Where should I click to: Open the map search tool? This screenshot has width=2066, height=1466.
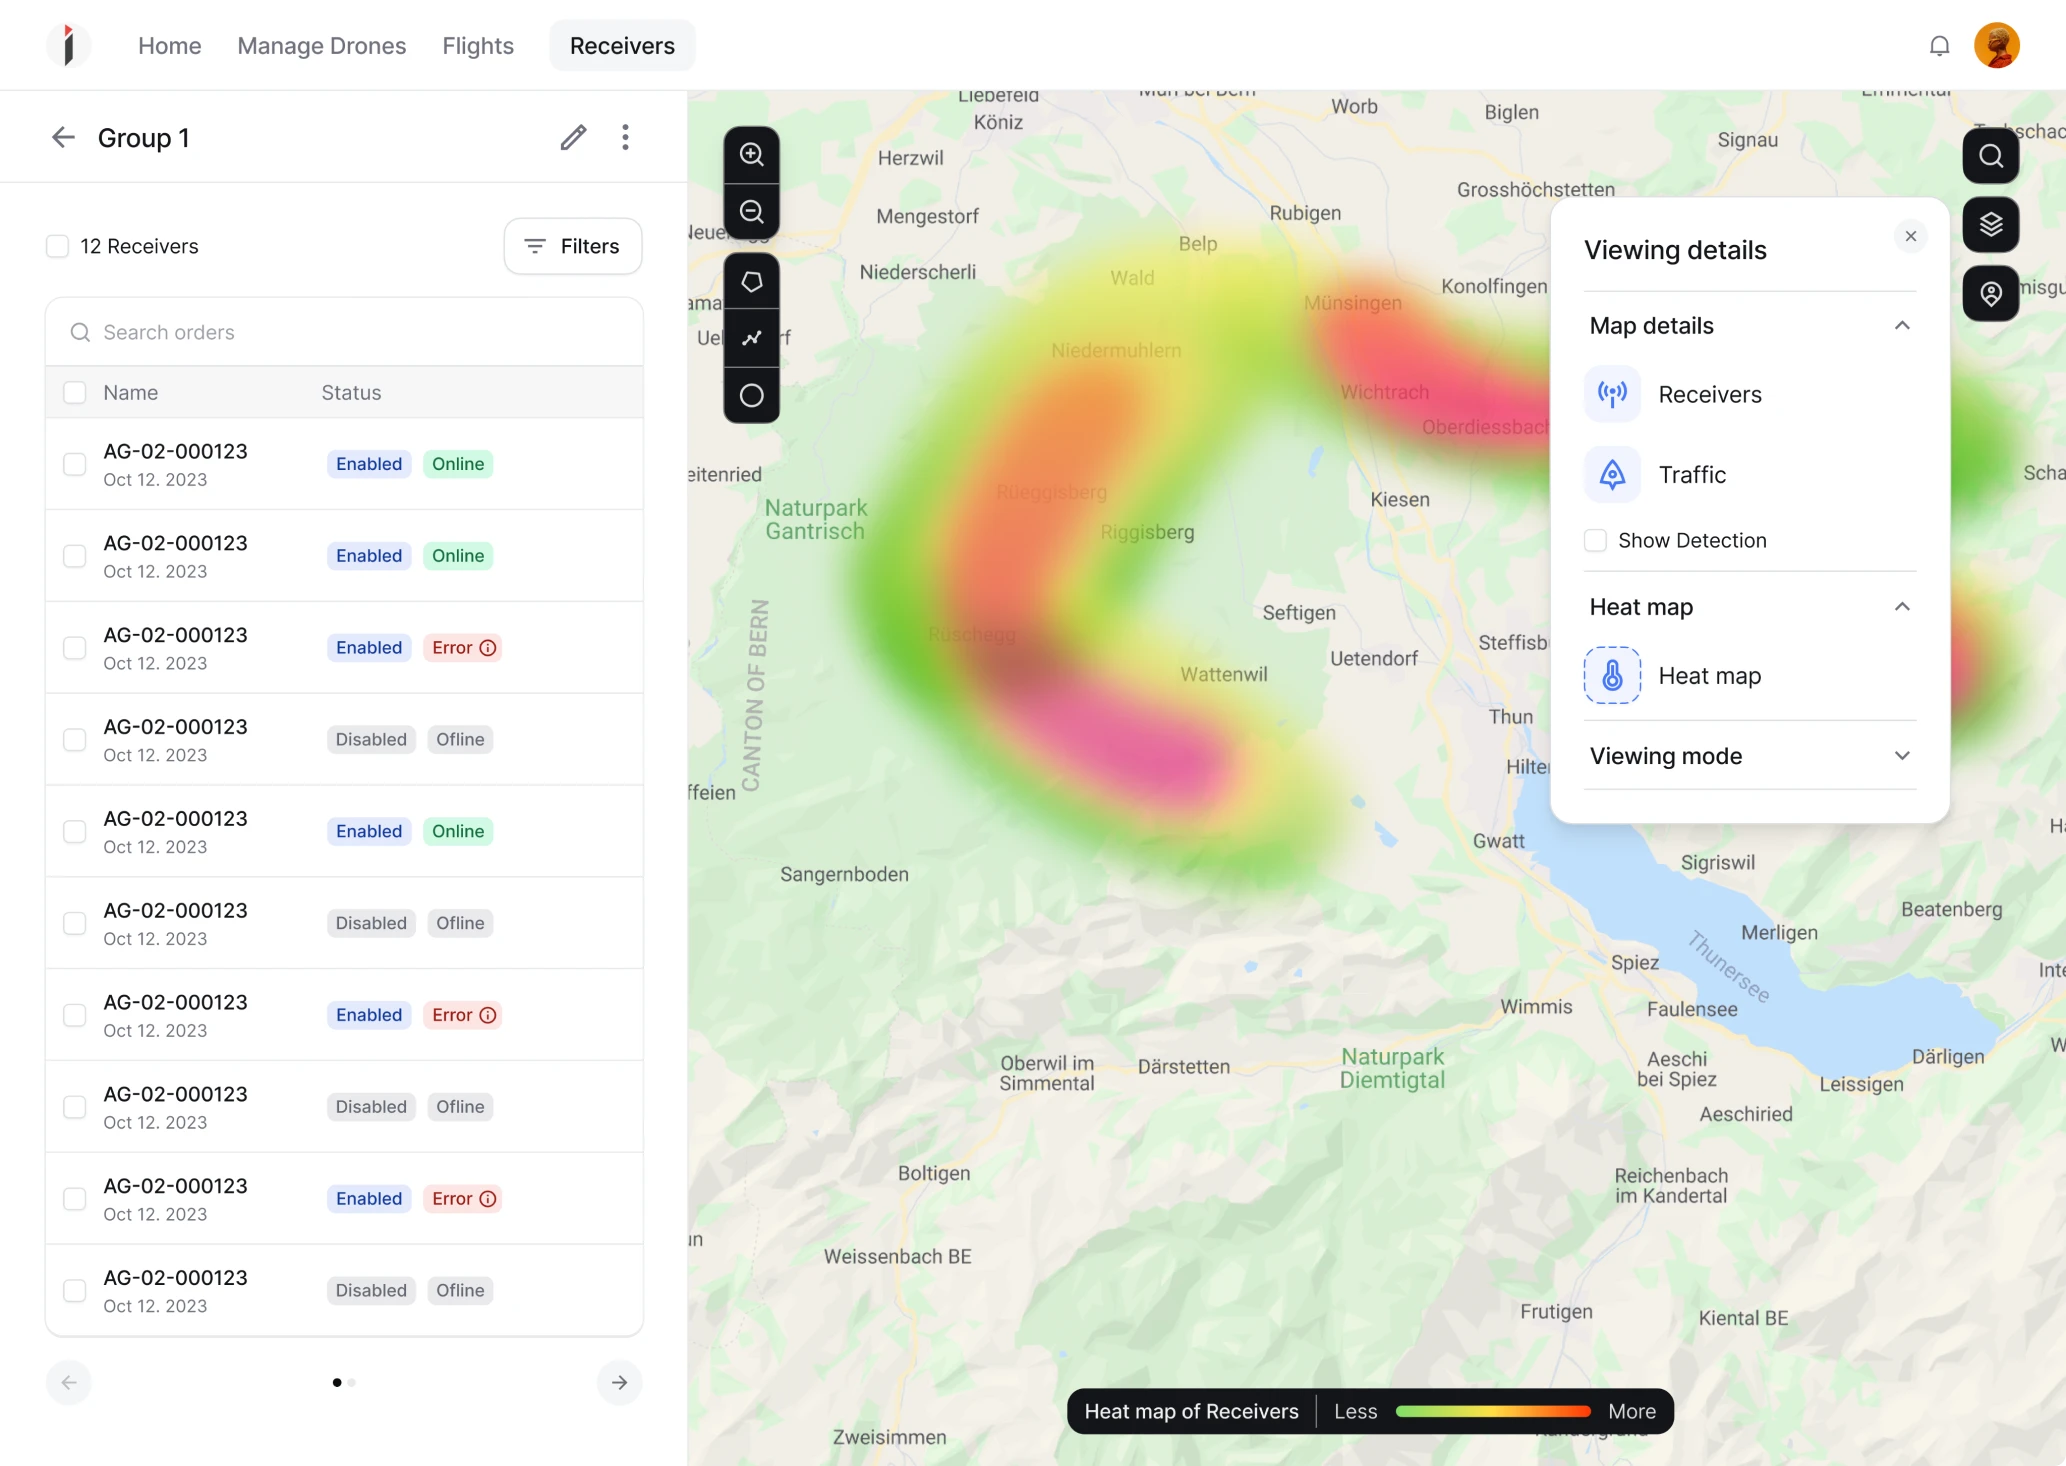coord(1990,155)
